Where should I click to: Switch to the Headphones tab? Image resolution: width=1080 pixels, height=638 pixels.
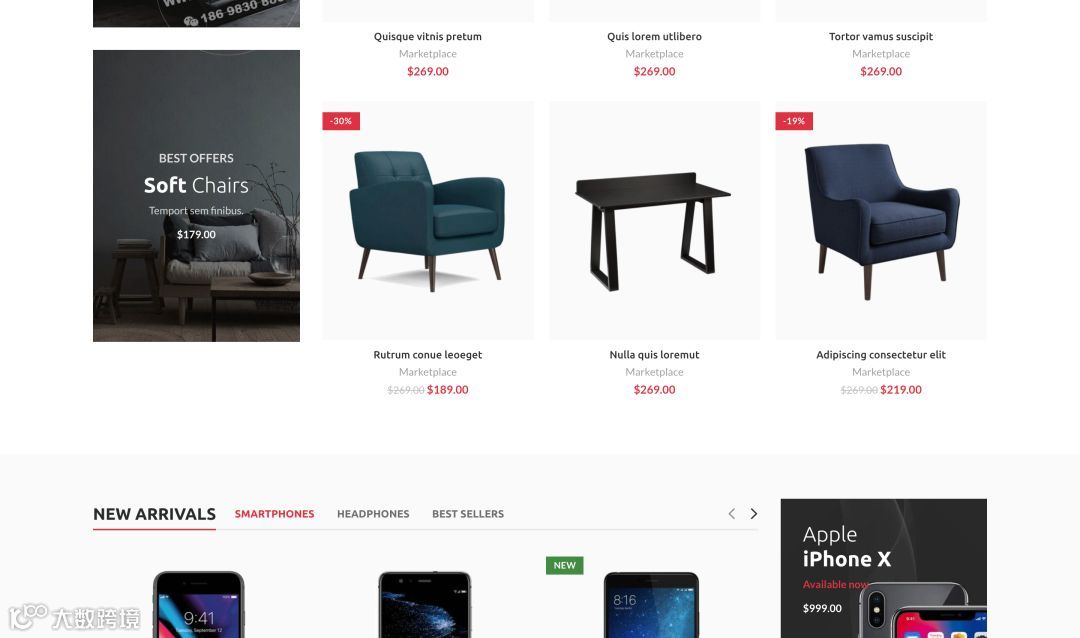373,514
